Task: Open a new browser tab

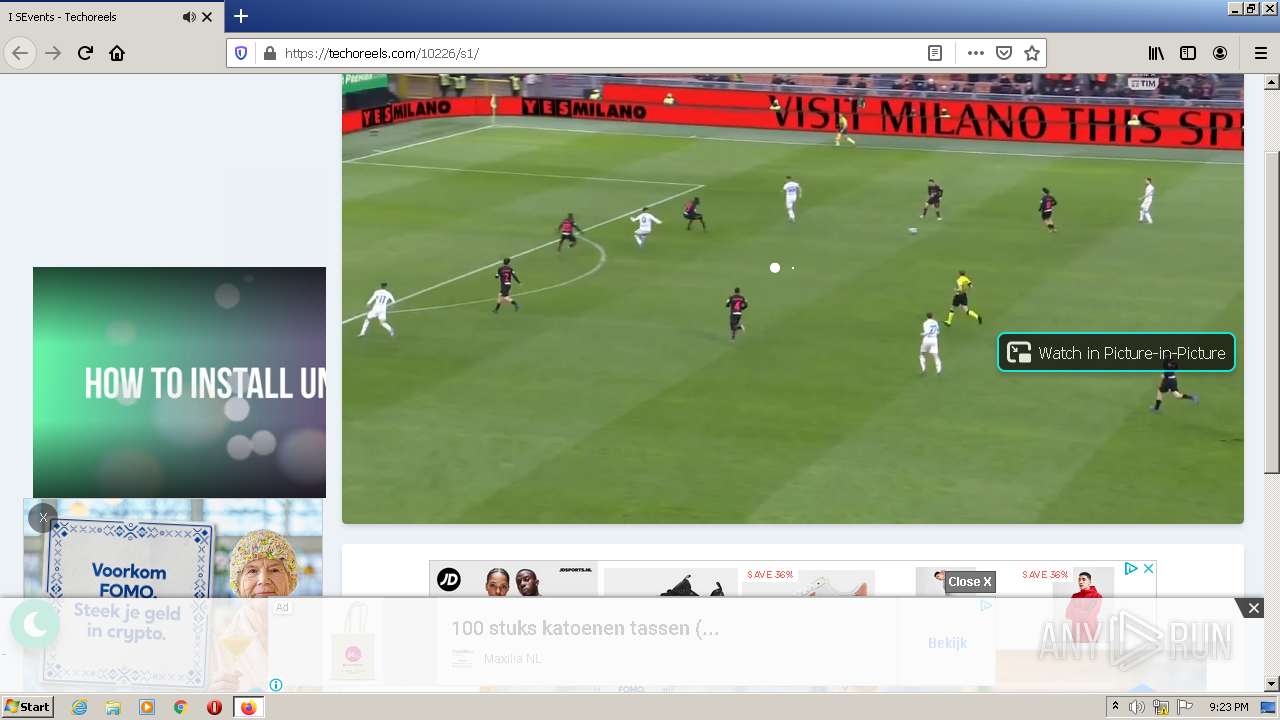Action: (241, 16)
